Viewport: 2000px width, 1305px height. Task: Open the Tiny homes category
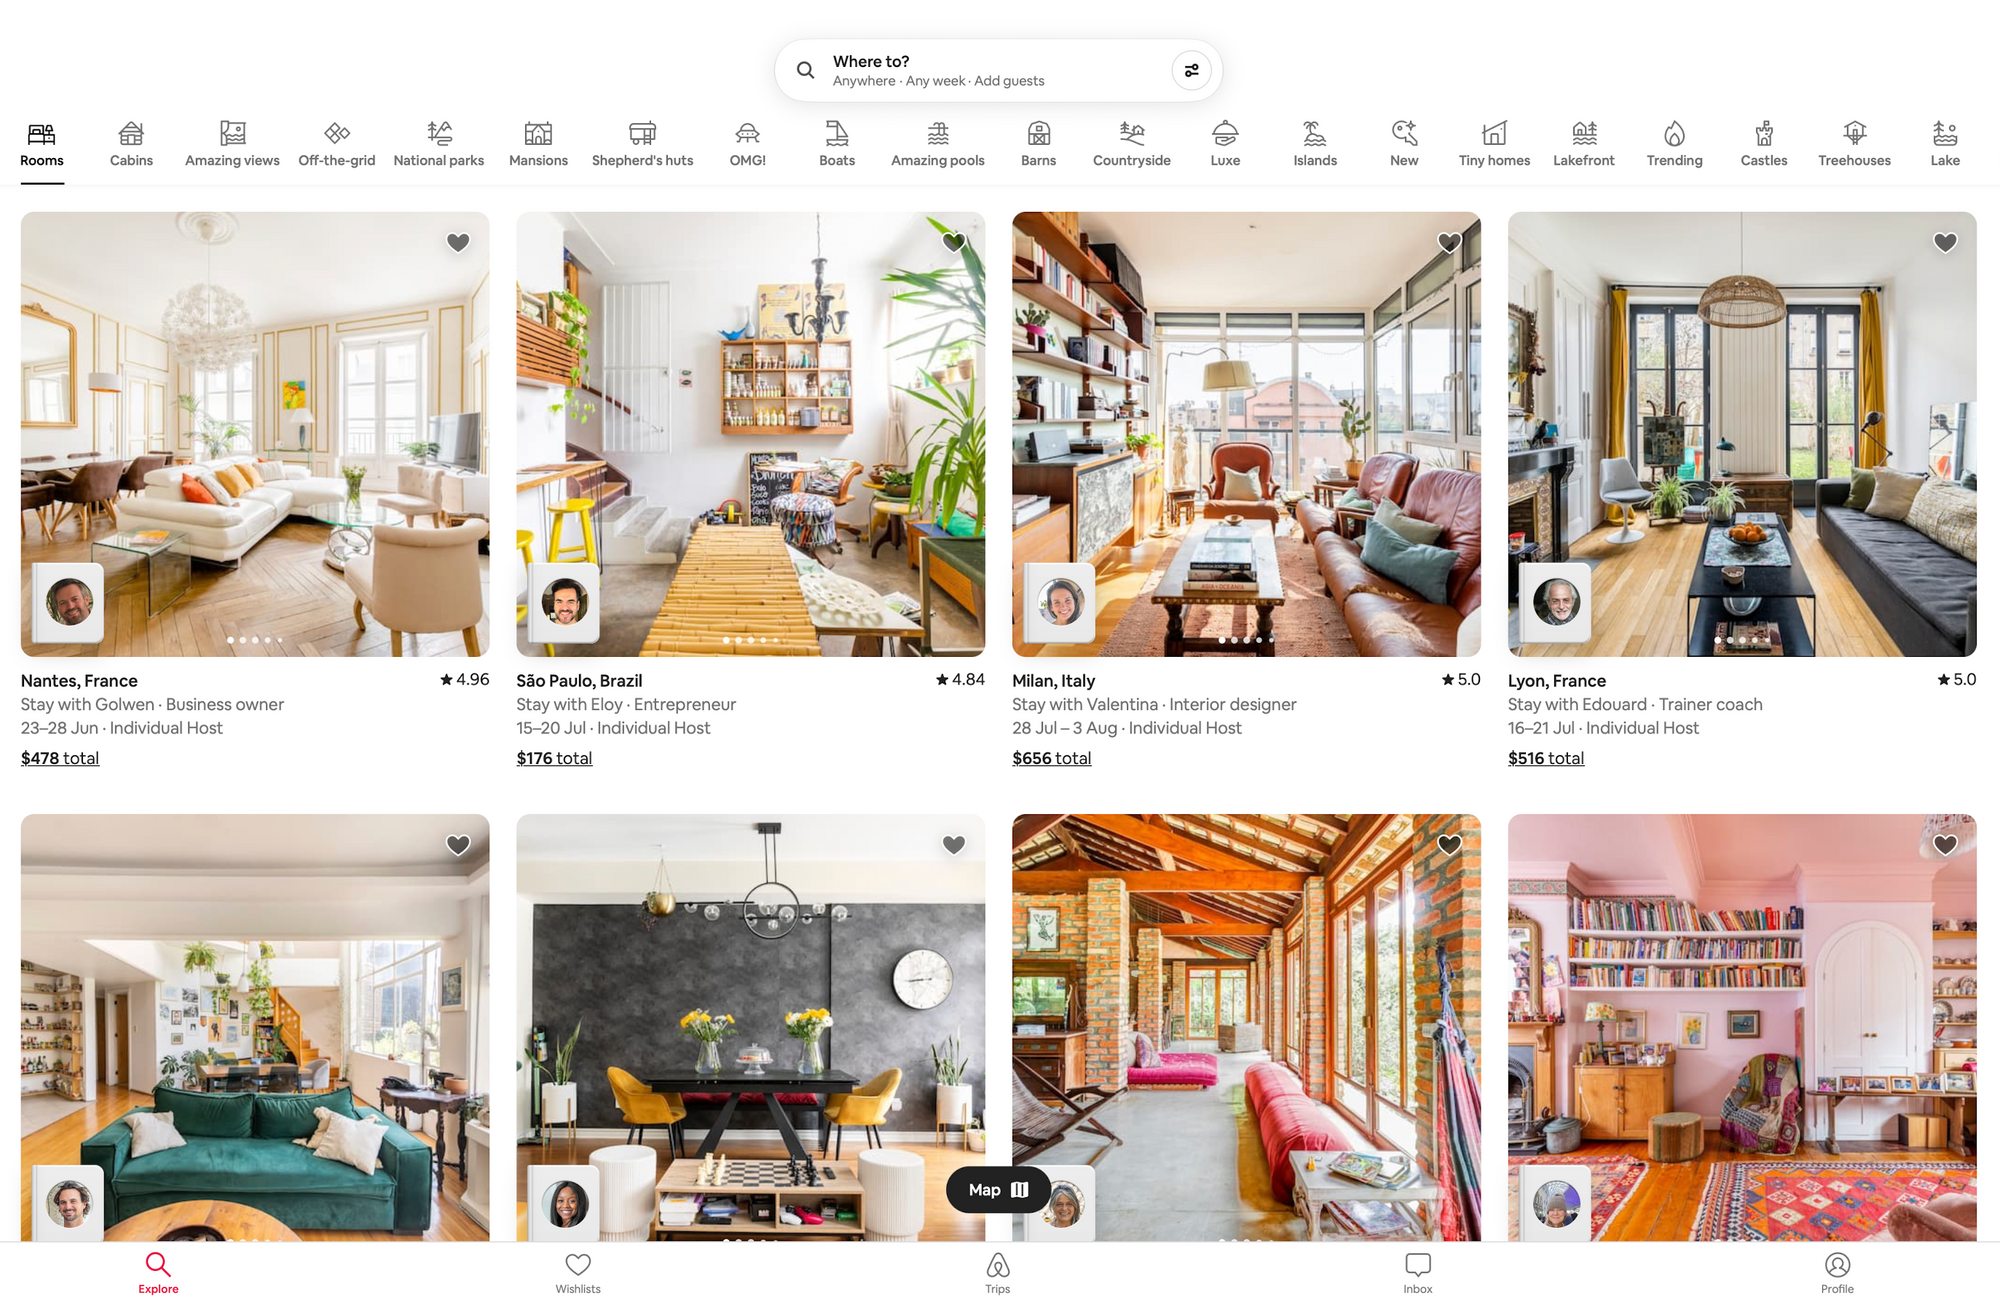tap(1493, 143)
